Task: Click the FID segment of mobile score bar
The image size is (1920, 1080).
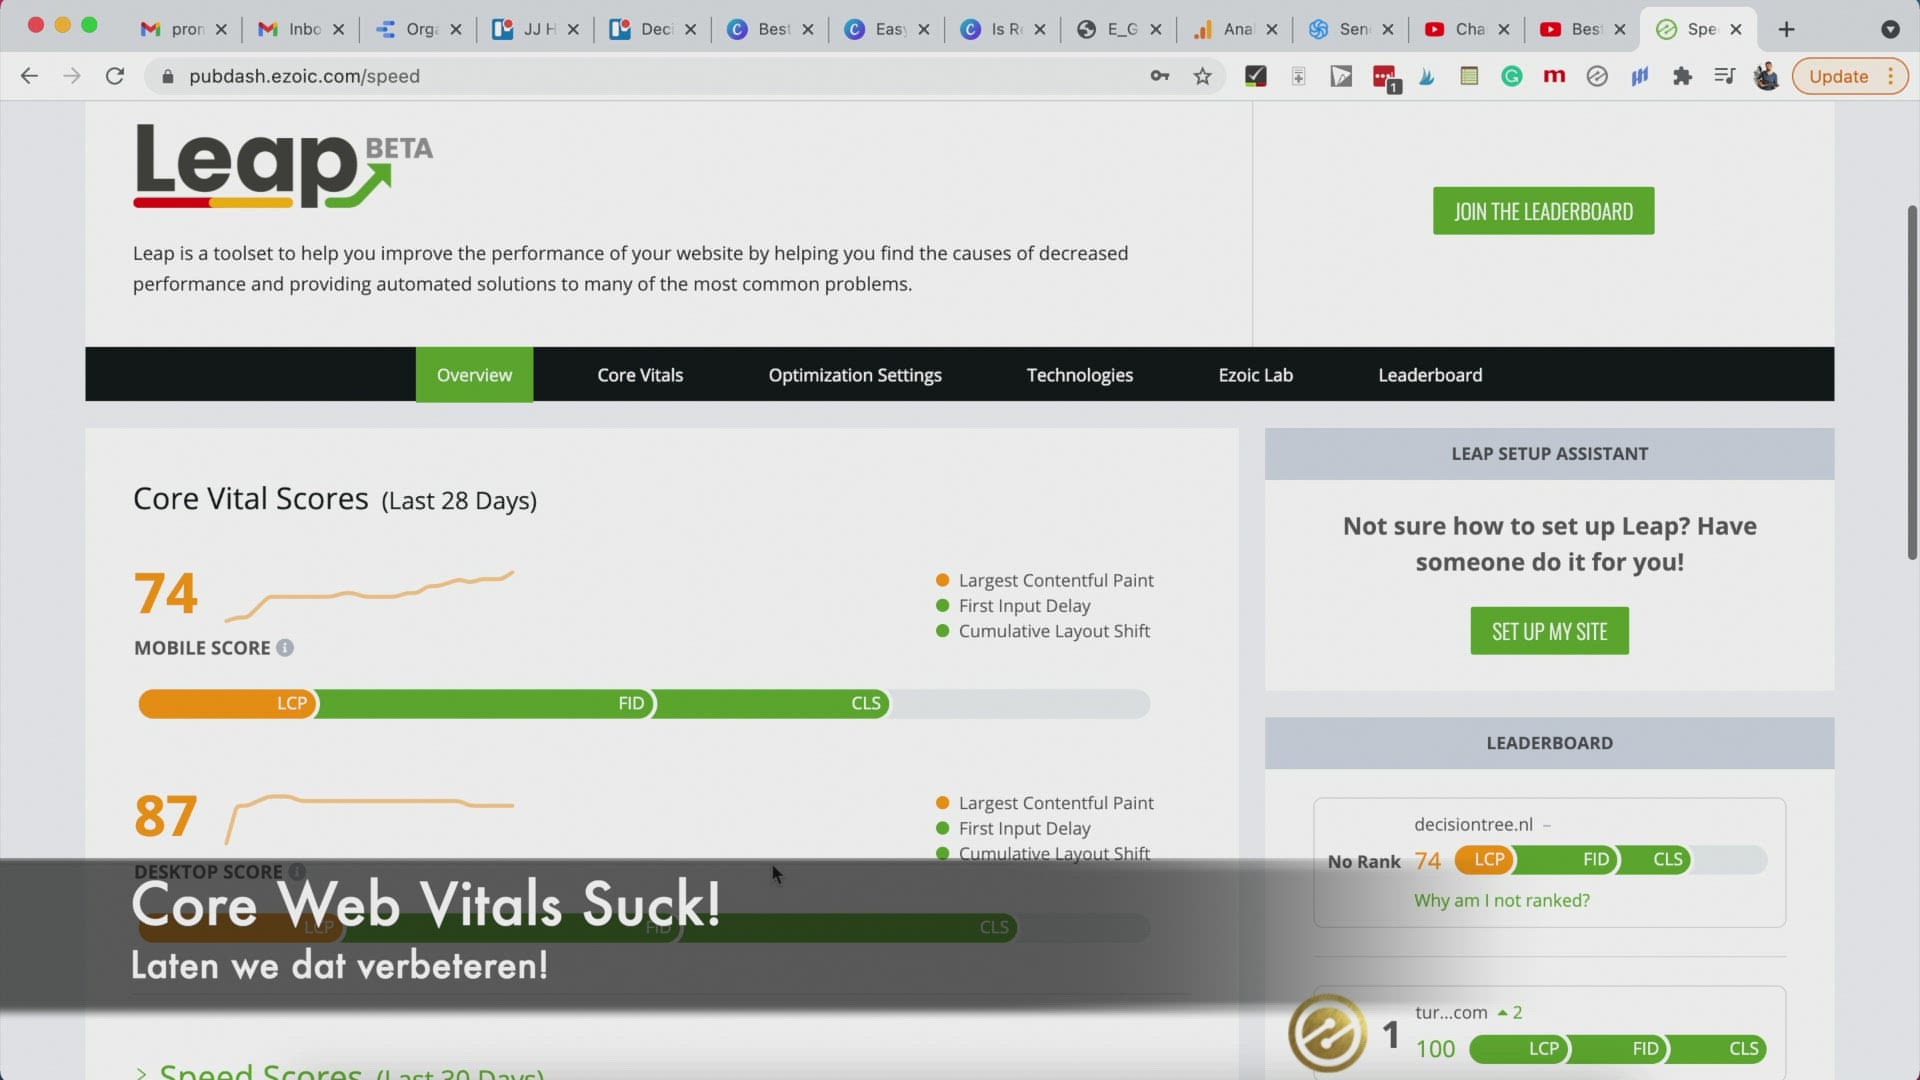Action: pos(486,703)
